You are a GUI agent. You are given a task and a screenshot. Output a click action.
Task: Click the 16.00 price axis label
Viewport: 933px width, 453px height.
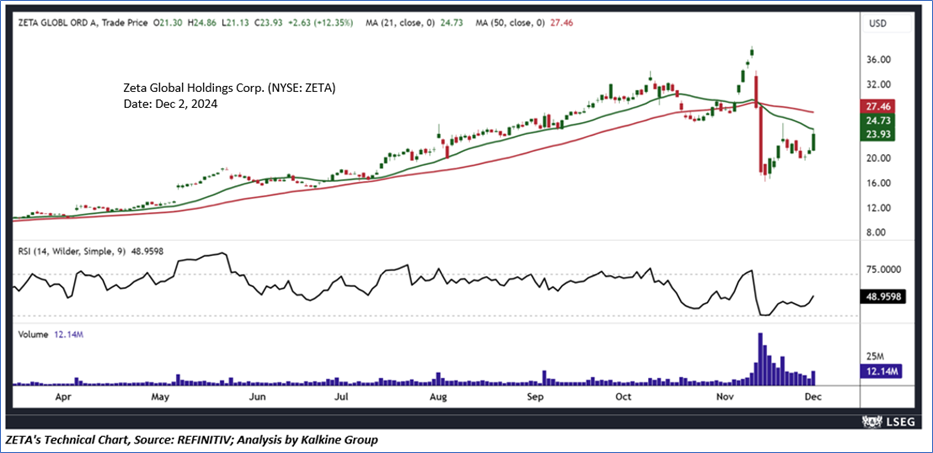tap(879, 183)
